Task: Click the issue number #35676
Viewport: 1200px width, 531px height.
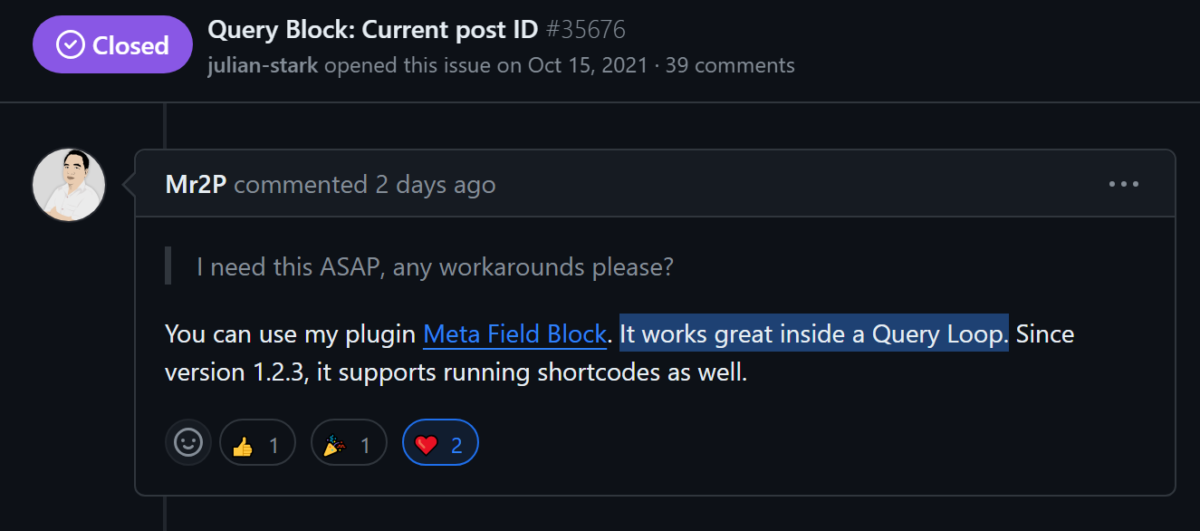Action: pos(586,29)
